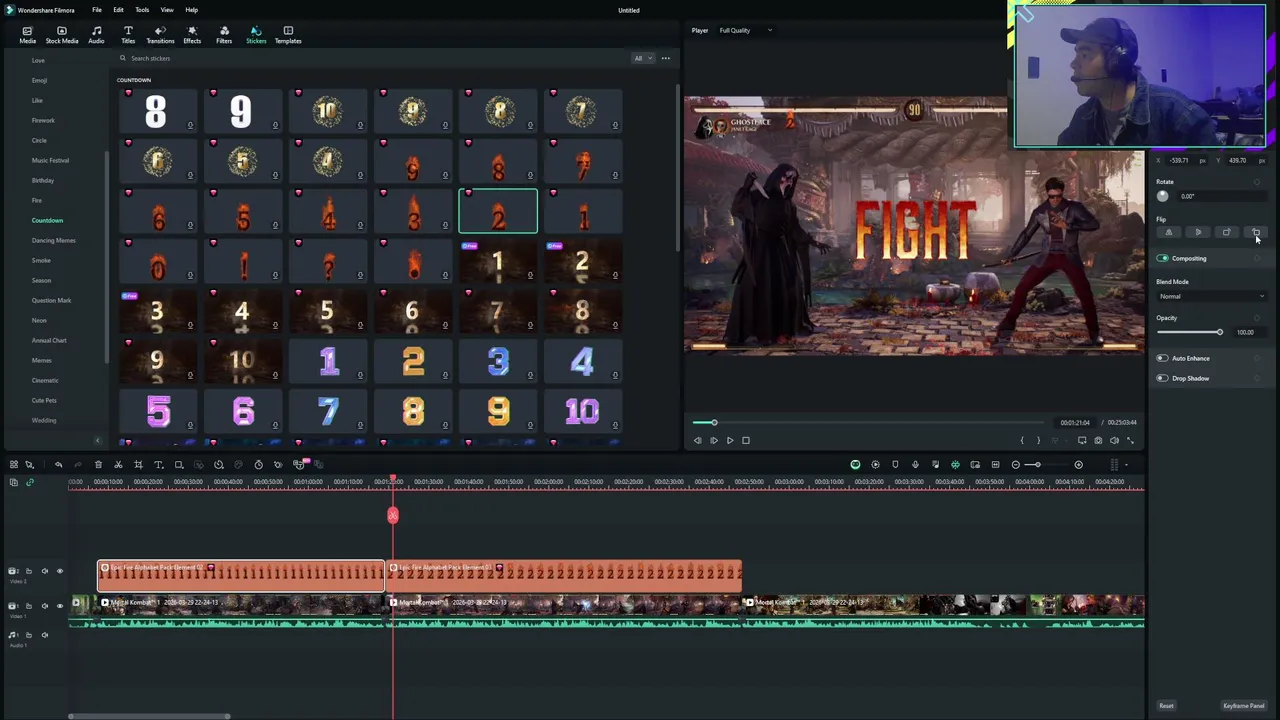The height and width of the screenshot is (720, 1280).
Task: Flip vertically with second Flip button
Action: click(1198, 232)
